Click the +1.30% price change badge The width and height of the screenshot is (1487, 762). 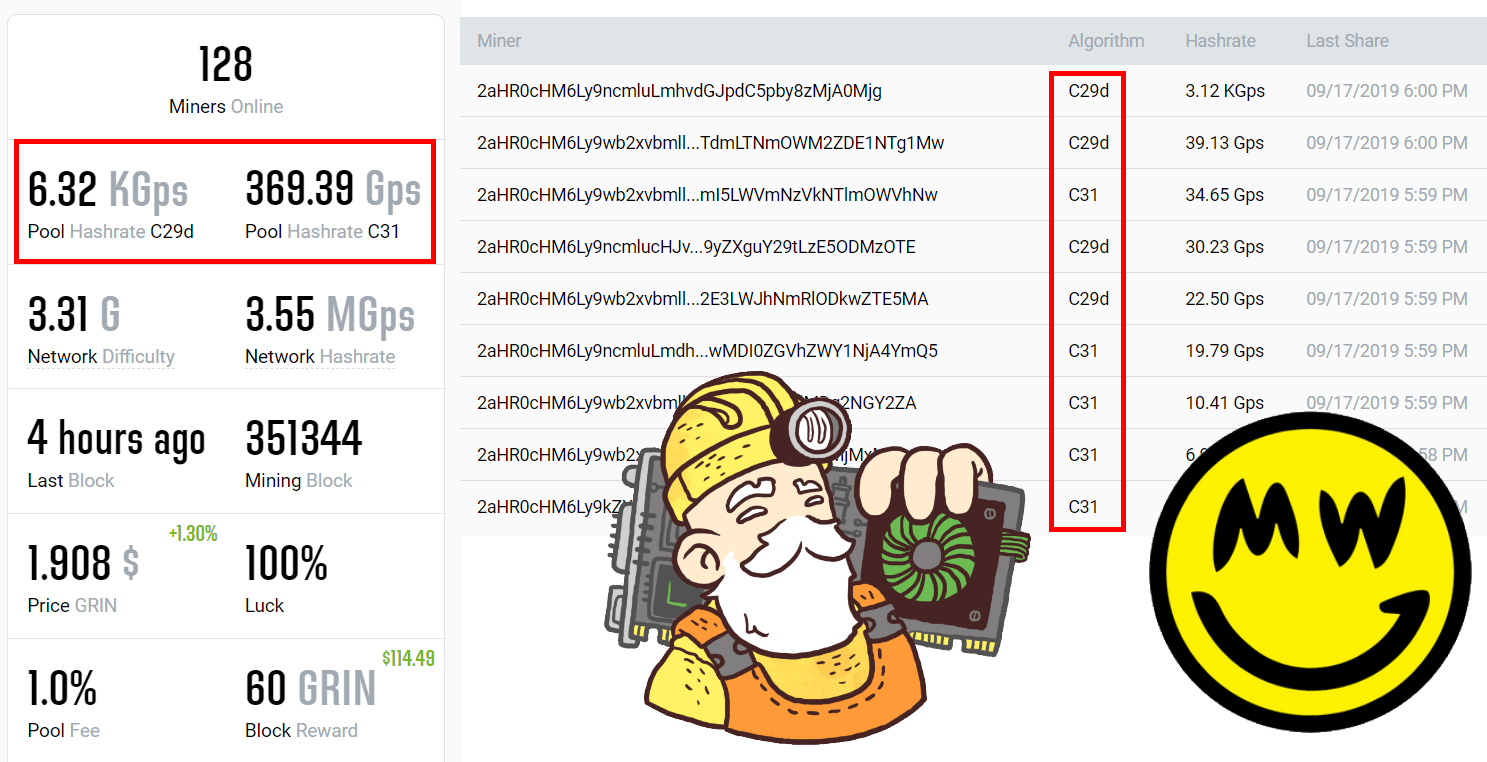193,534
